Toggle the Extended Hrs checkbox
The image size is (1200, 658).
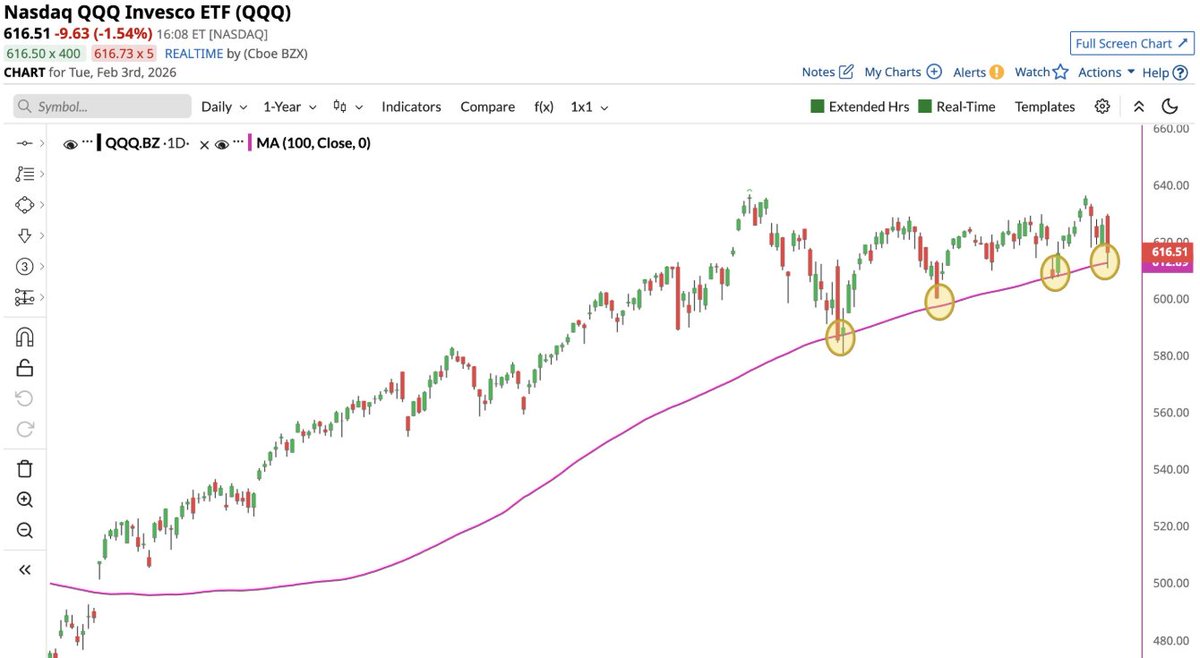(817, 106)
